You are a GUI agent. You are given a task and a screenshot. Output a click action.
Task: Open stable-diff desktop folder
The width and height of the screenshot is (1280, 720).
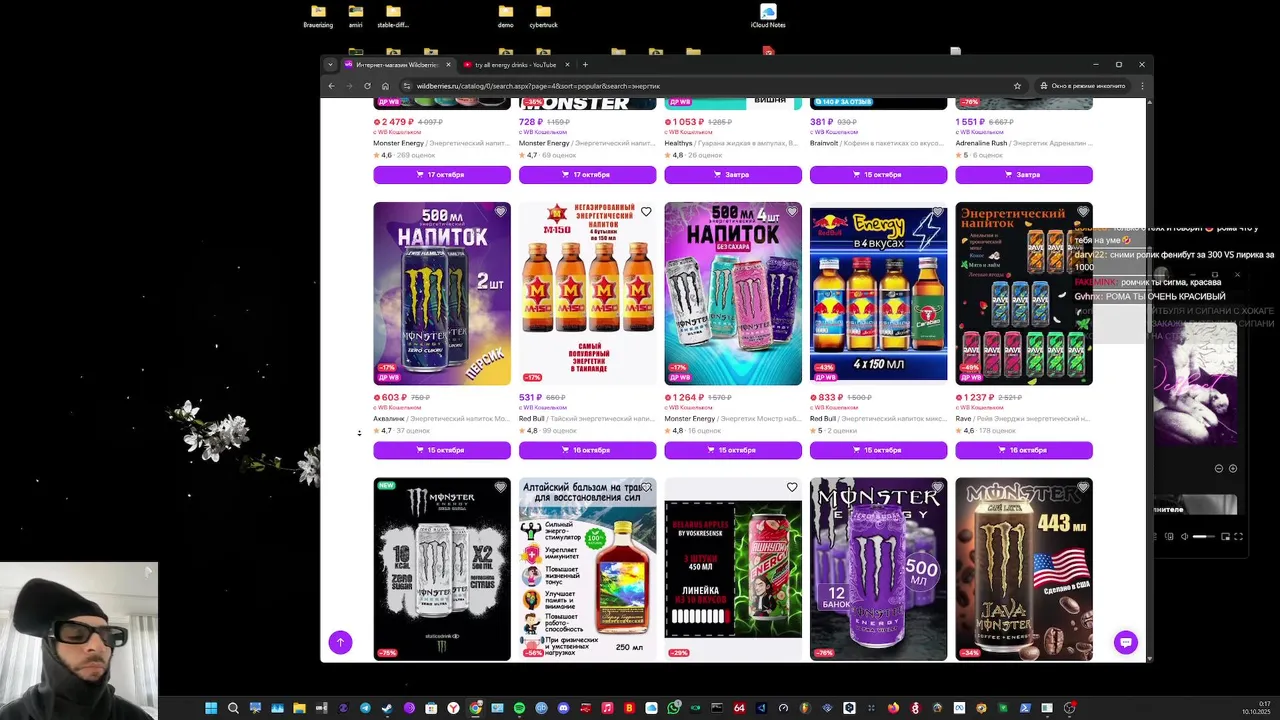point(393,16)
